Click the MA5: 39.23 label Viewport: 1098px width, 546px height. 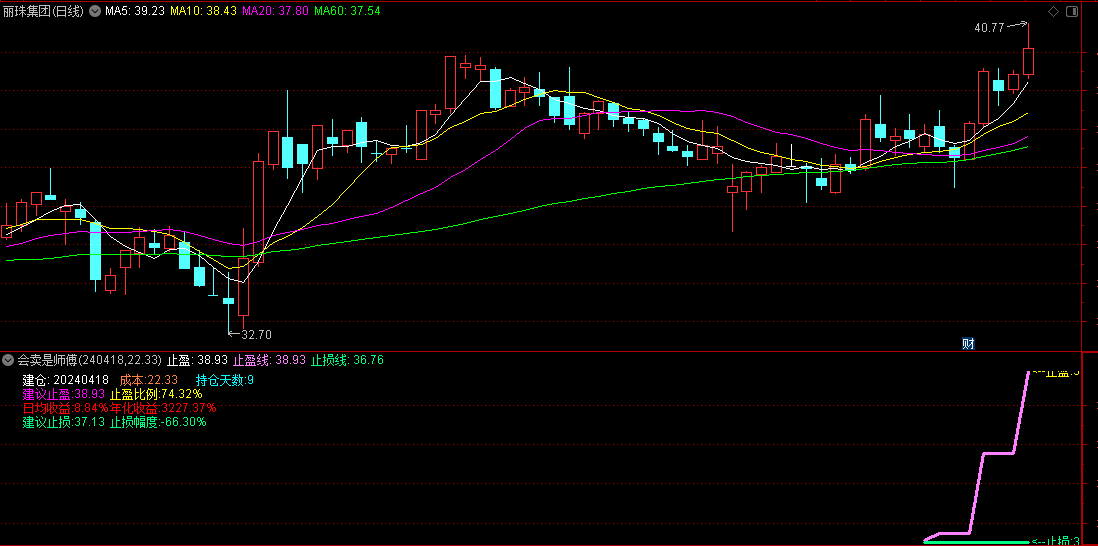click(x=134, y=11)
